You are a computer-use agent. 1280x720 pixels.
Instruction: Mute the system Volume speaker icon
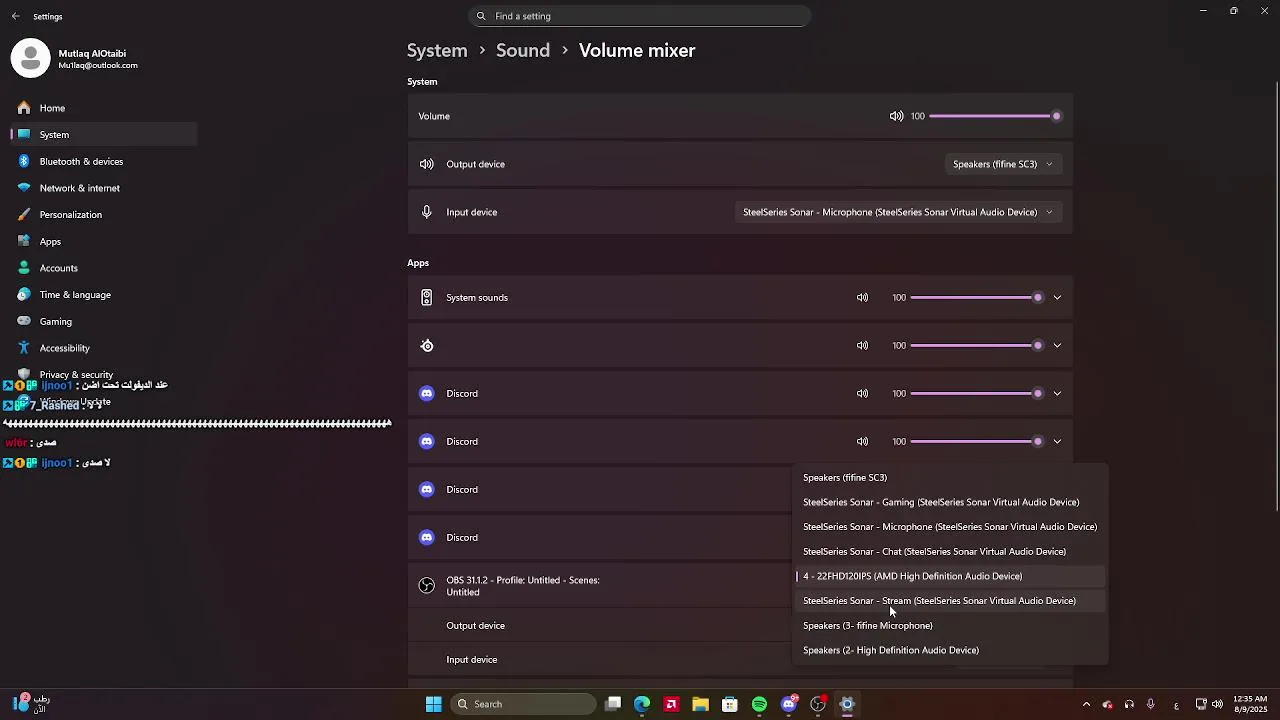tap(896, 116)
